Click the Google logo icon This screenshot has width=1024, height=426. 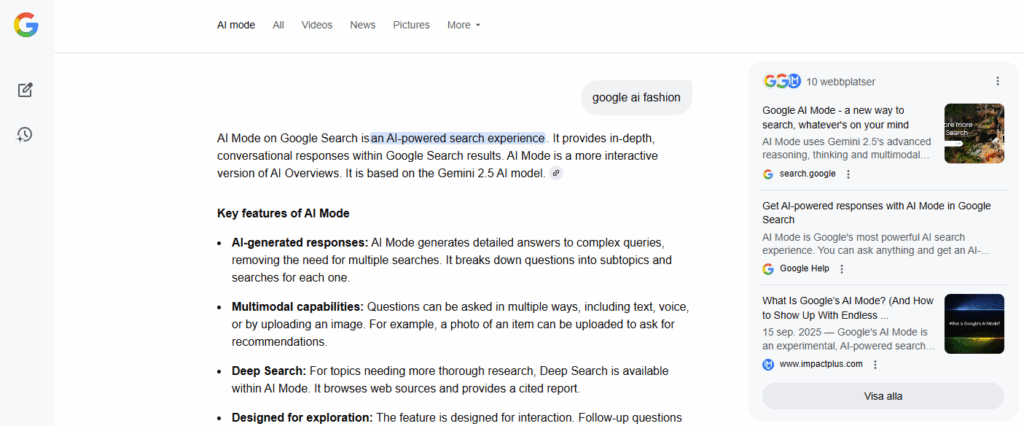(26, 25)
